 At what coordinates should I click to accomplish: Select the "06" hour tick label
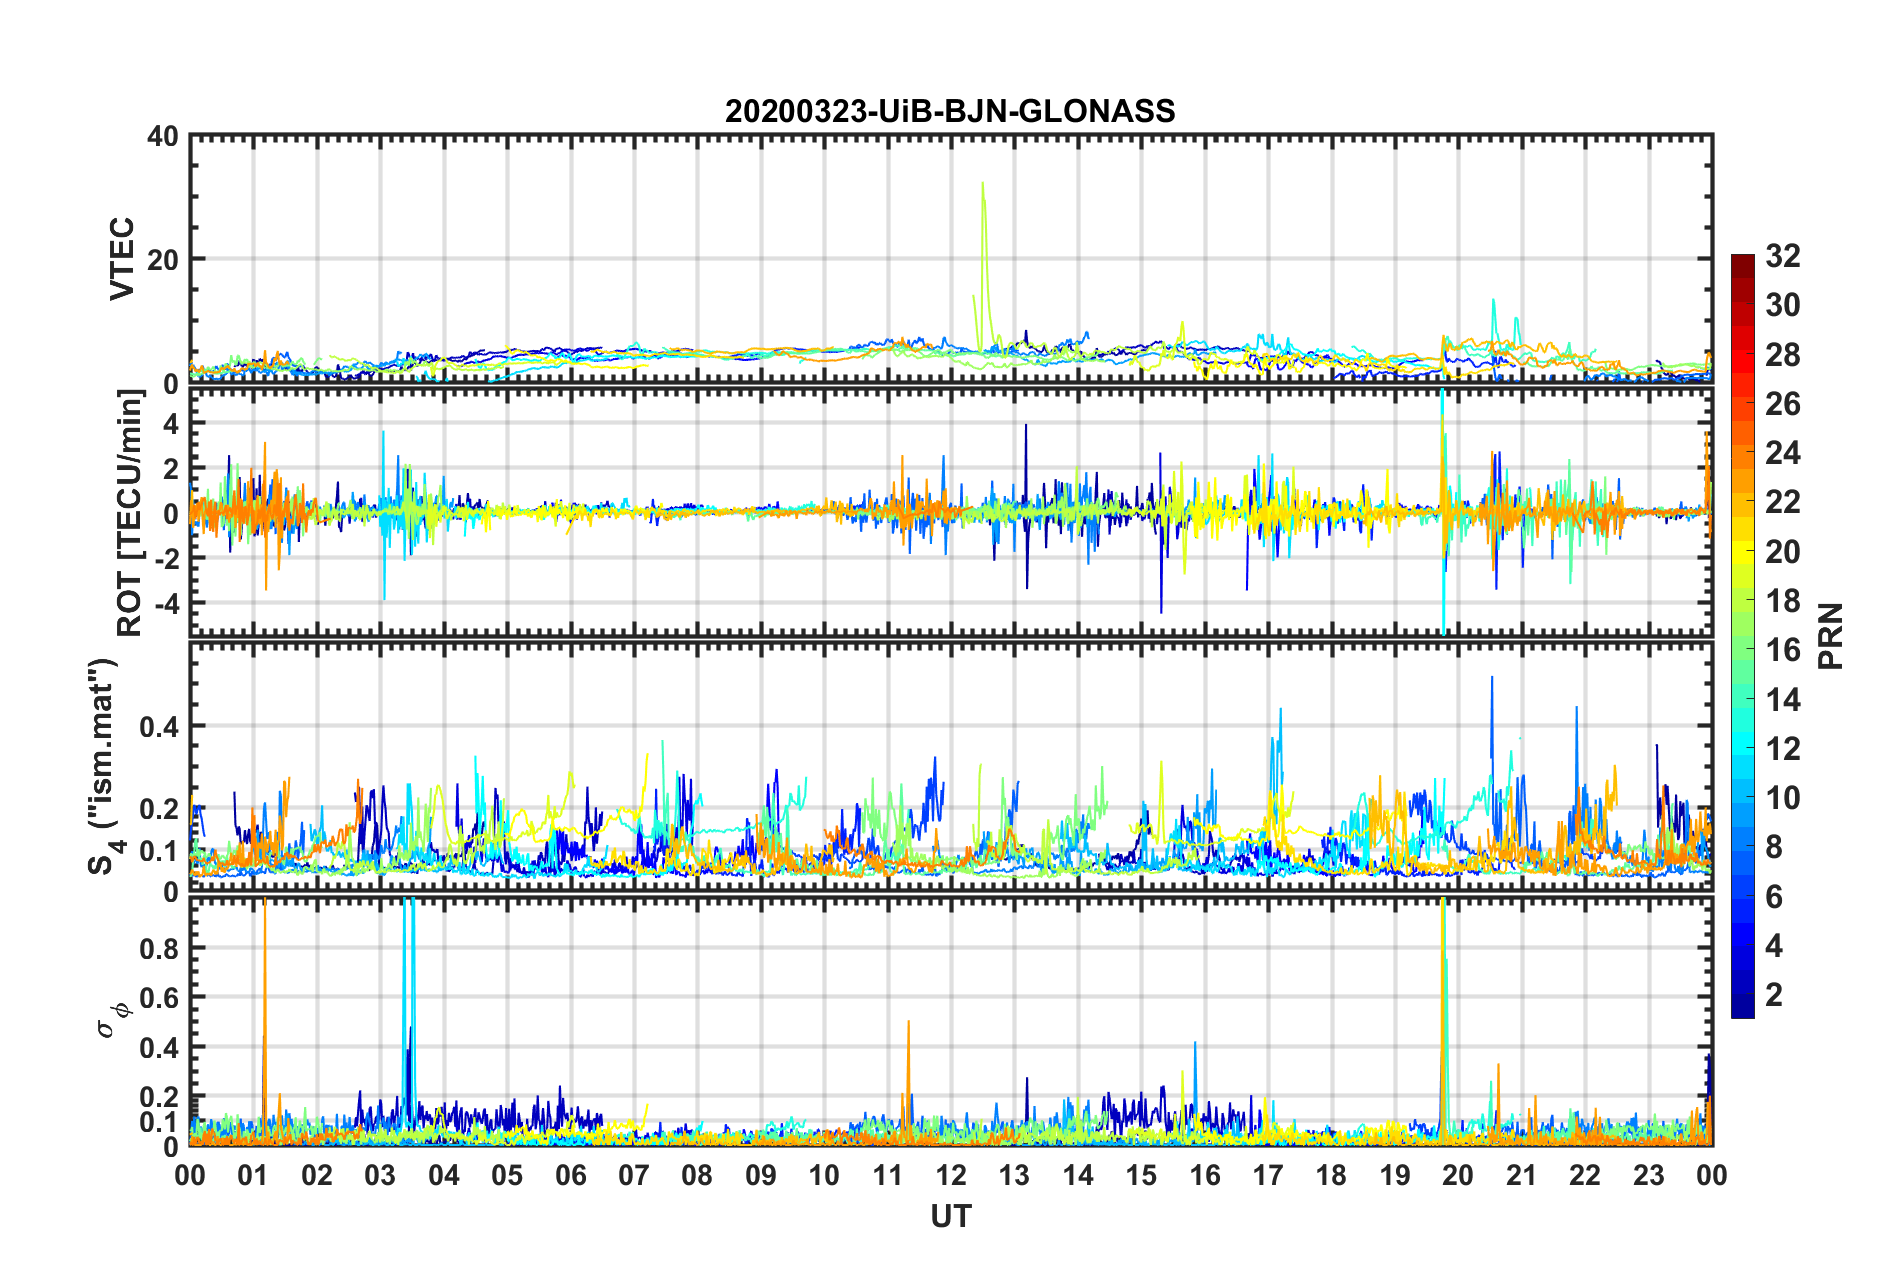pyautogui.click(x=570, y=1175)
